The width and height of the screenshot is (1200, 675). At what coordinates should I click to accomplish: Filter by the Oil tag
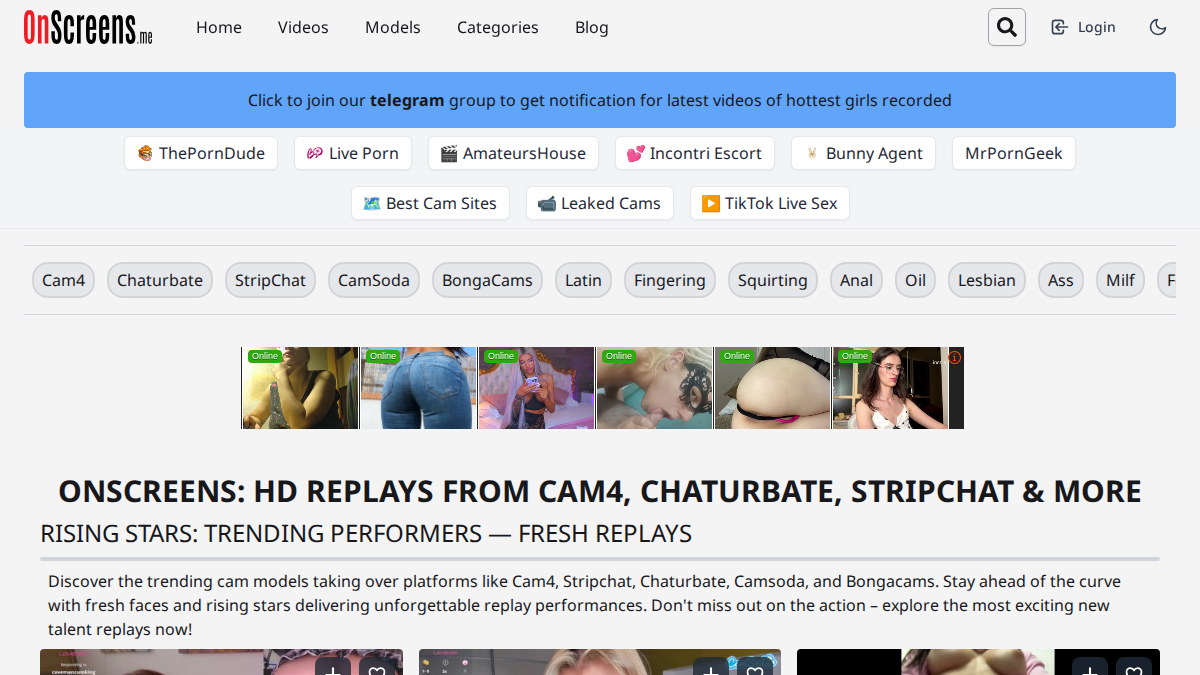pyautogui.click(x=916, y=280)
